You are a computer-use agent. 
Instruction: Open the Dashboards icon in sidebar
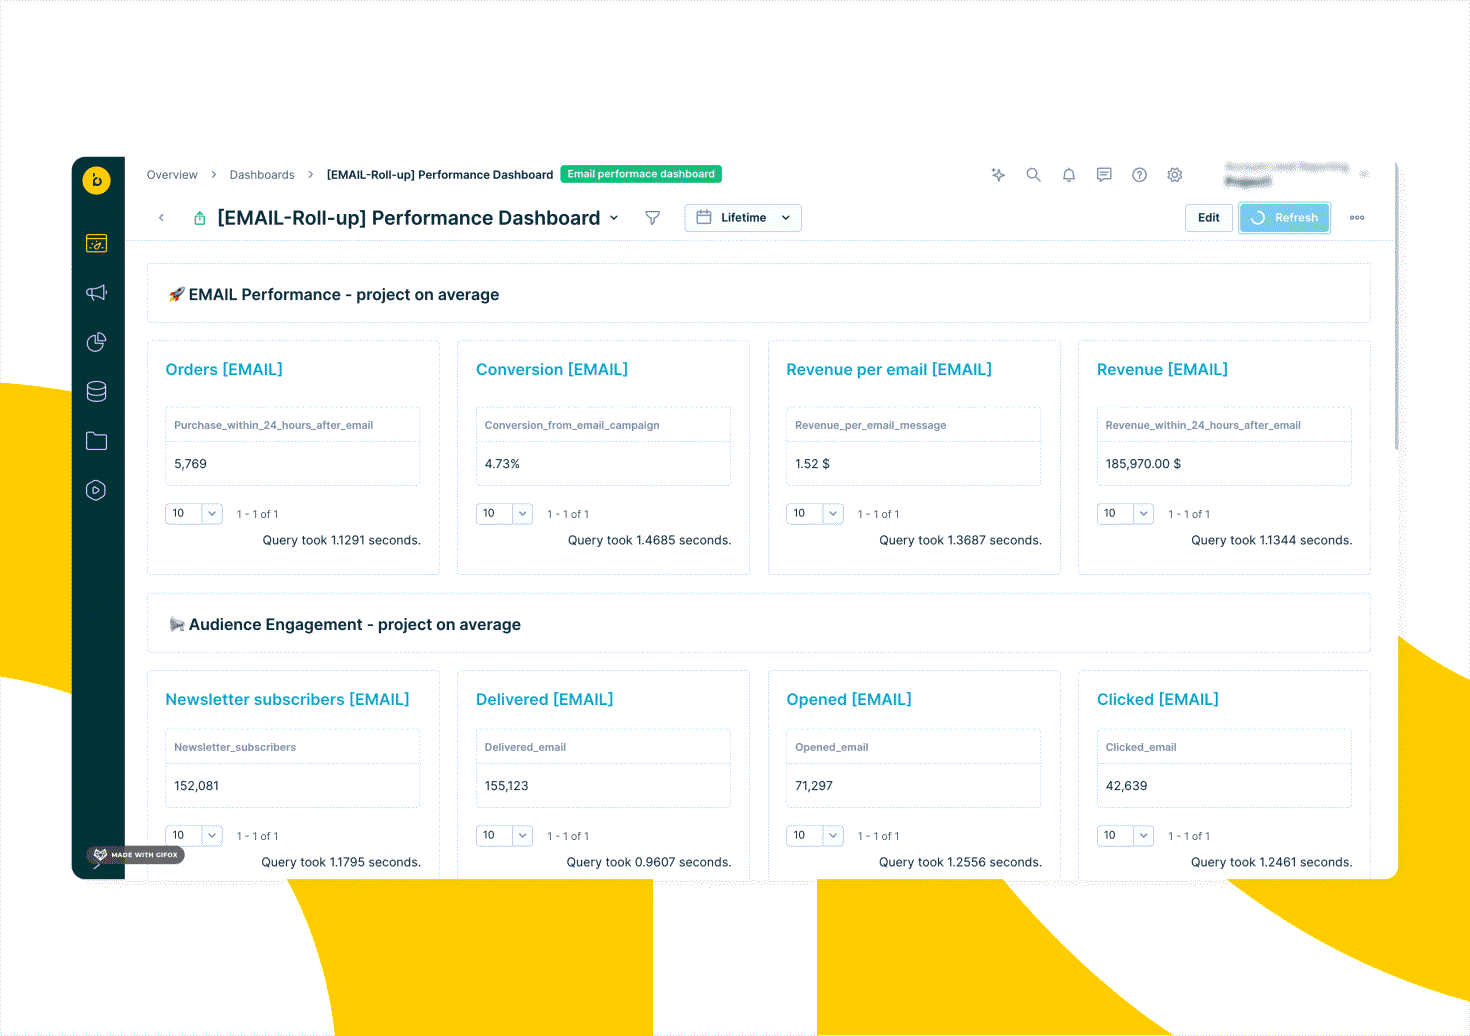pyautogui.click(x=96, y=243)
